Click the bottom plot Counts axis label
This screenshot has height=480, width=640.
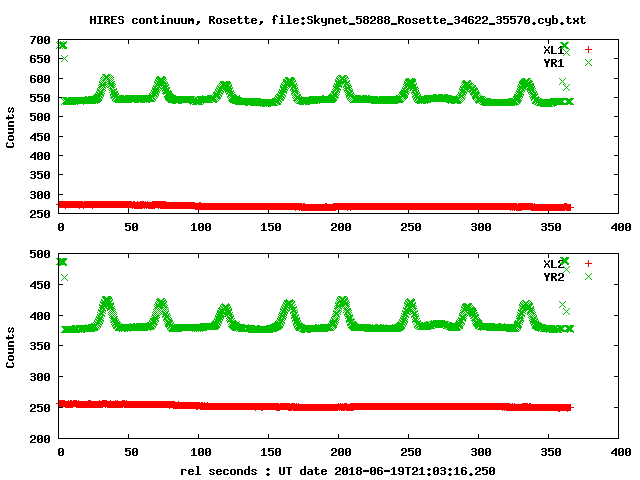(x=10, y=347)
